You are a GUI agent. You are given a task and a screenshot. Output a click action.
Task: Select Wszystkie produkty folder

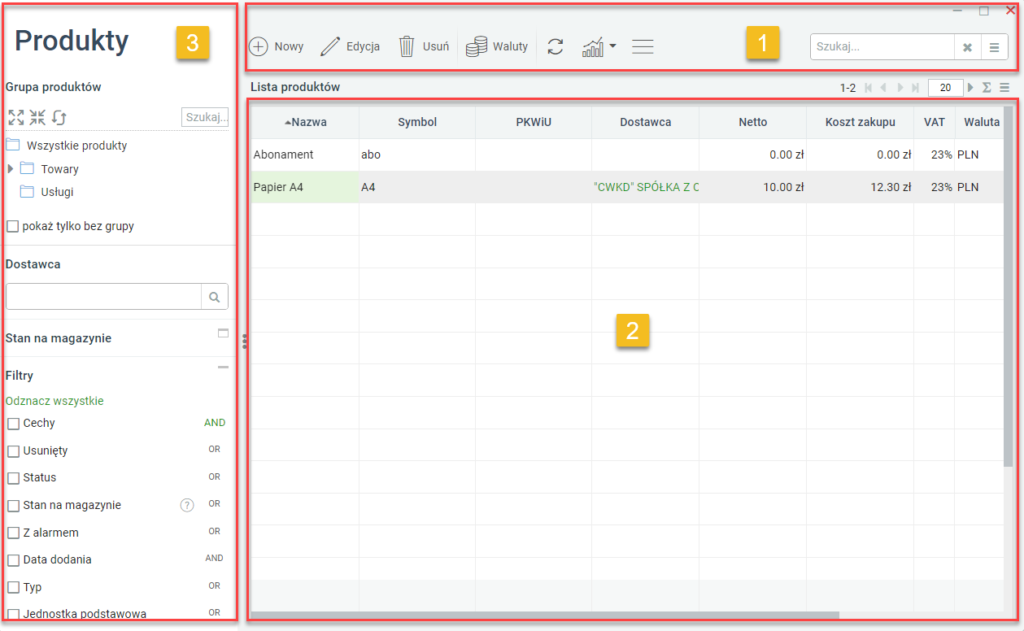click(76, 146)
